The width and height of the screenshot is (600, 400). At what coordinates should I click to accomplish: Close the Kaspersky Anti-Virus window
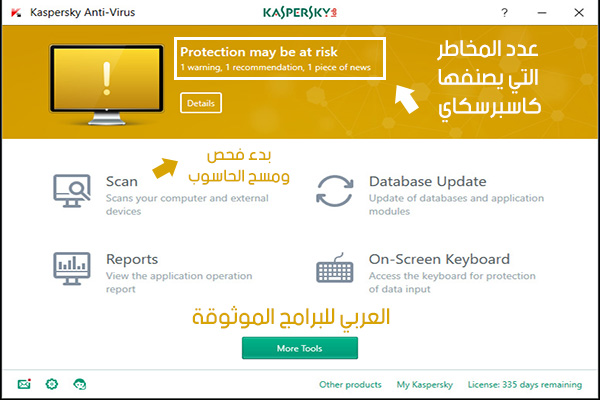coord(579,13)
